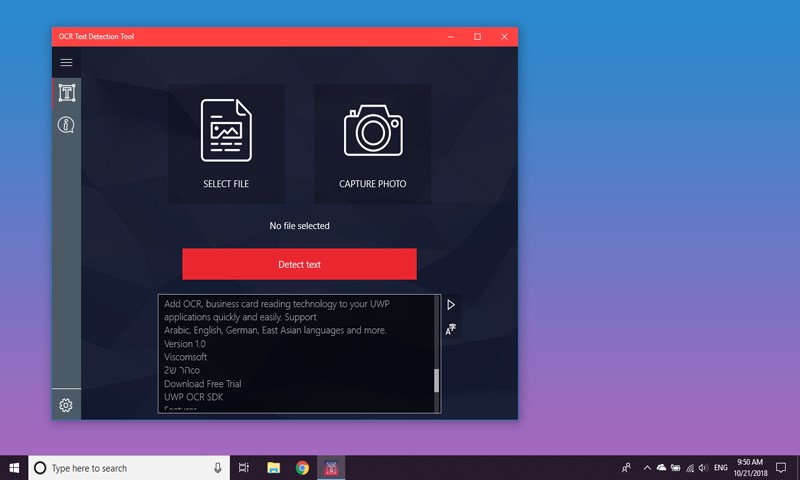
Task: Open File Explorer from the taskbar
Action: (273, 468)
